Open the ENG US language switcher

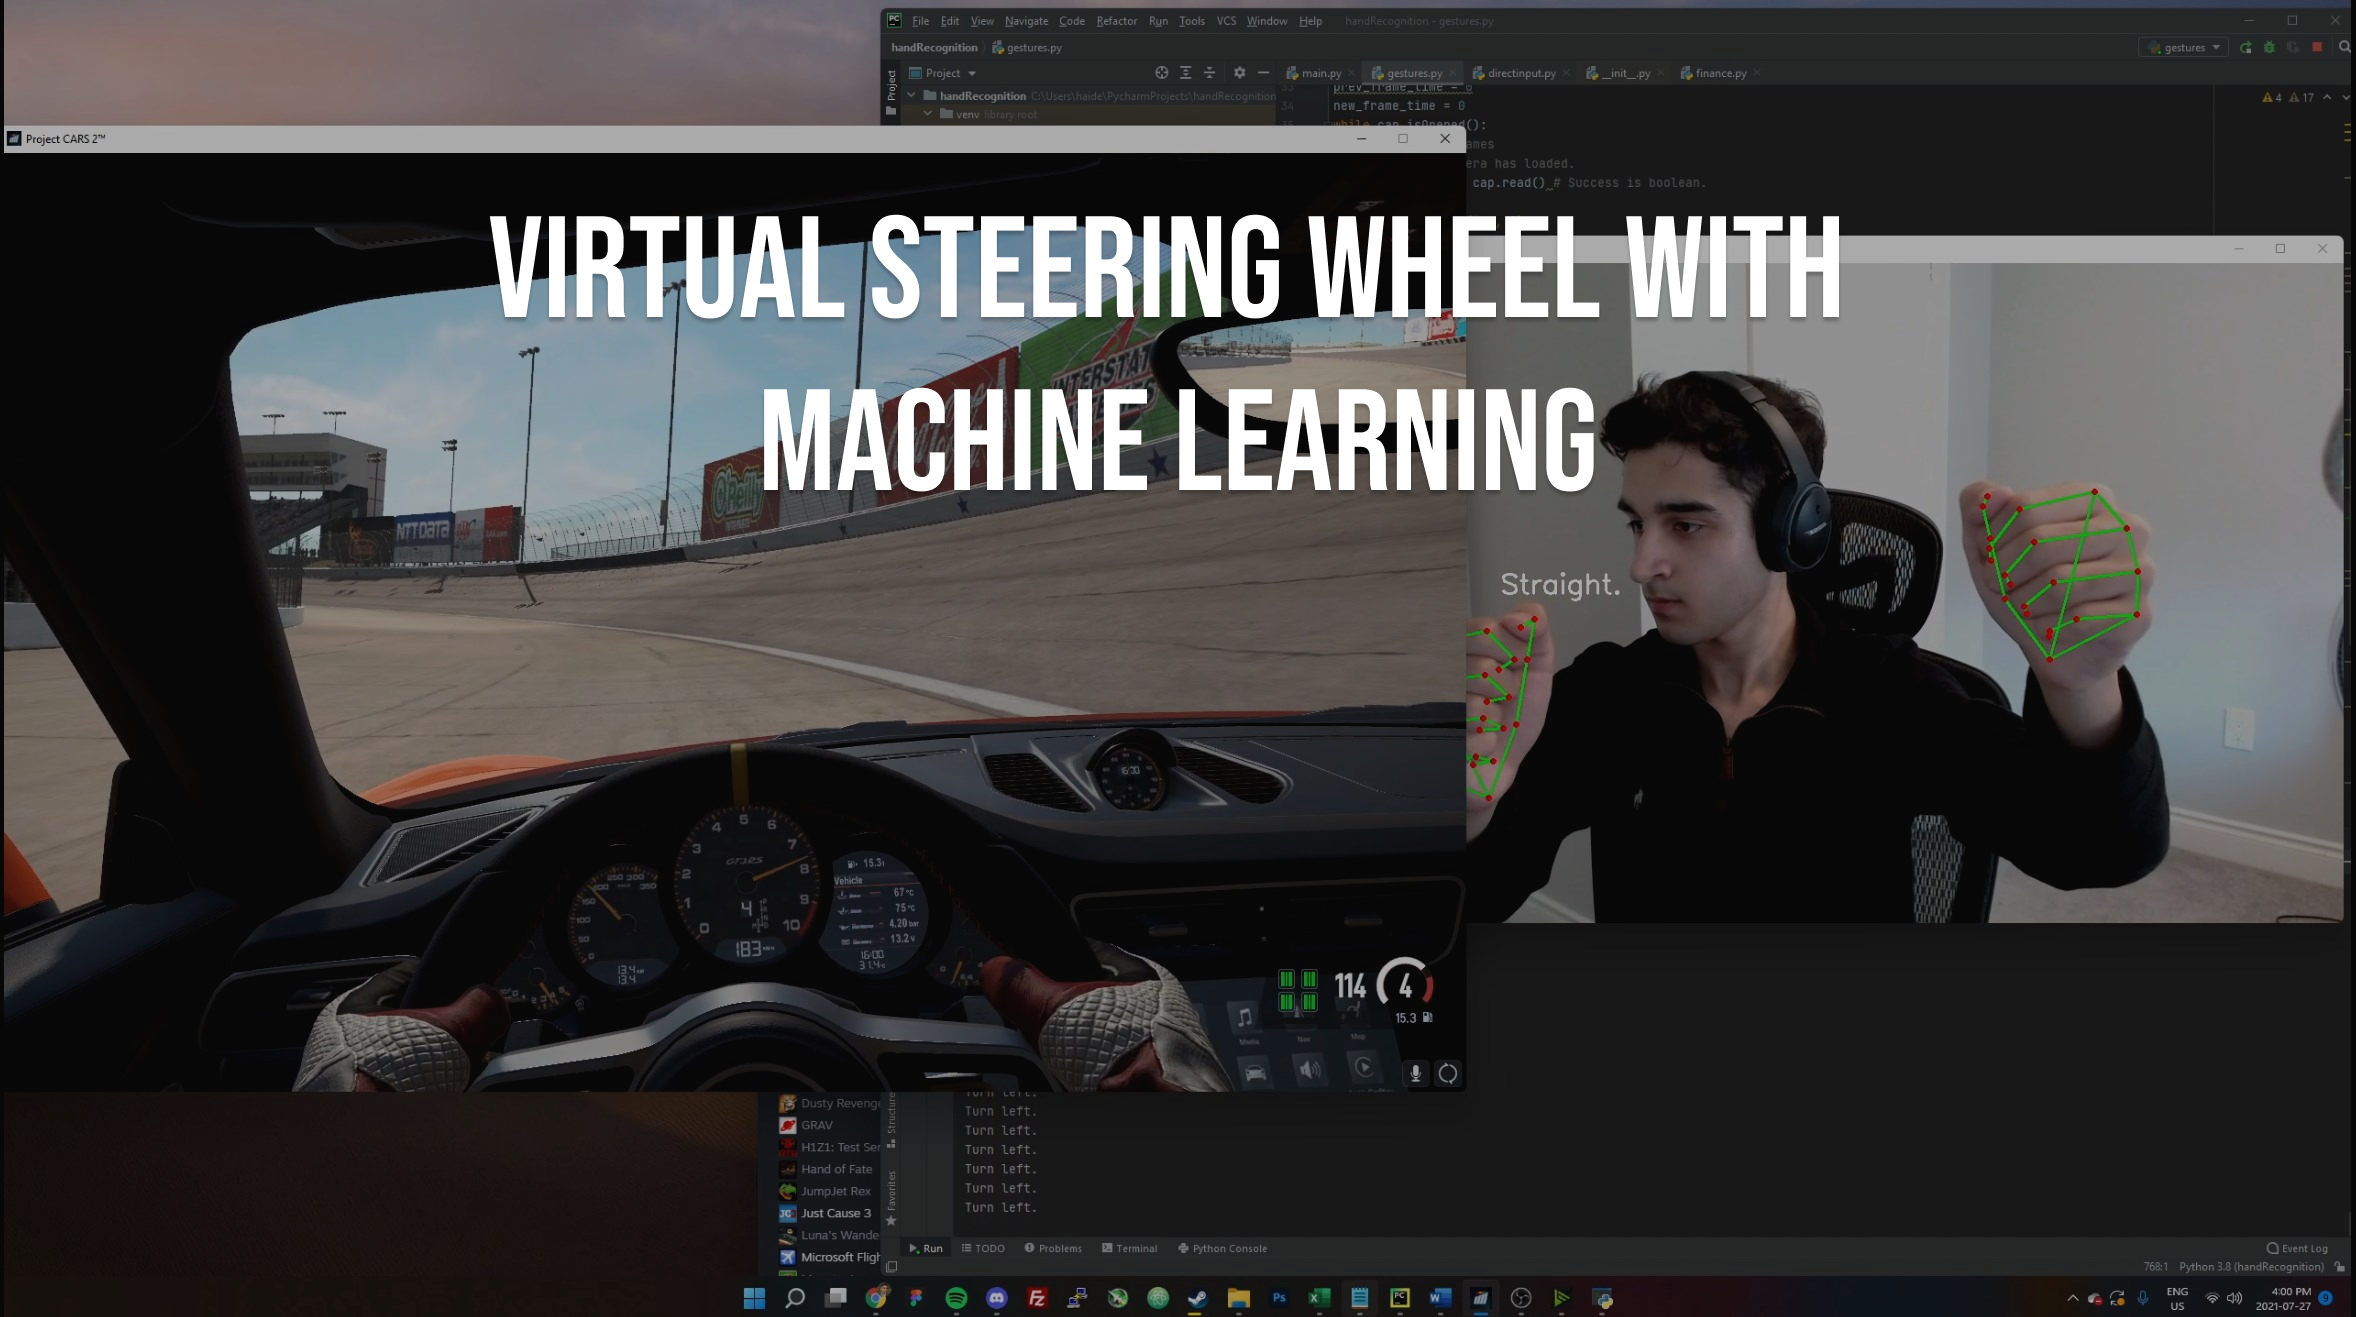[x=2177, y=1298]
